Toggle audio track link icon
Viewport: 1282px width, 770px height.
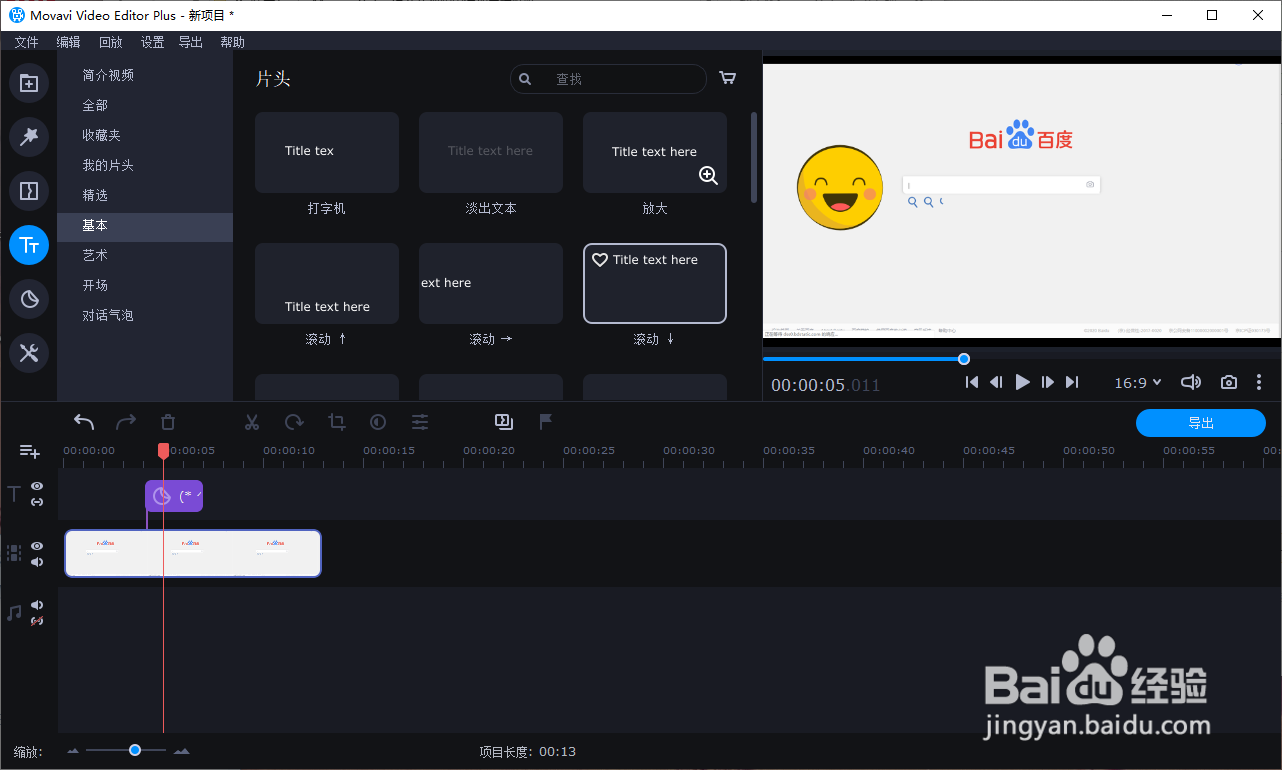pos(37,621)
